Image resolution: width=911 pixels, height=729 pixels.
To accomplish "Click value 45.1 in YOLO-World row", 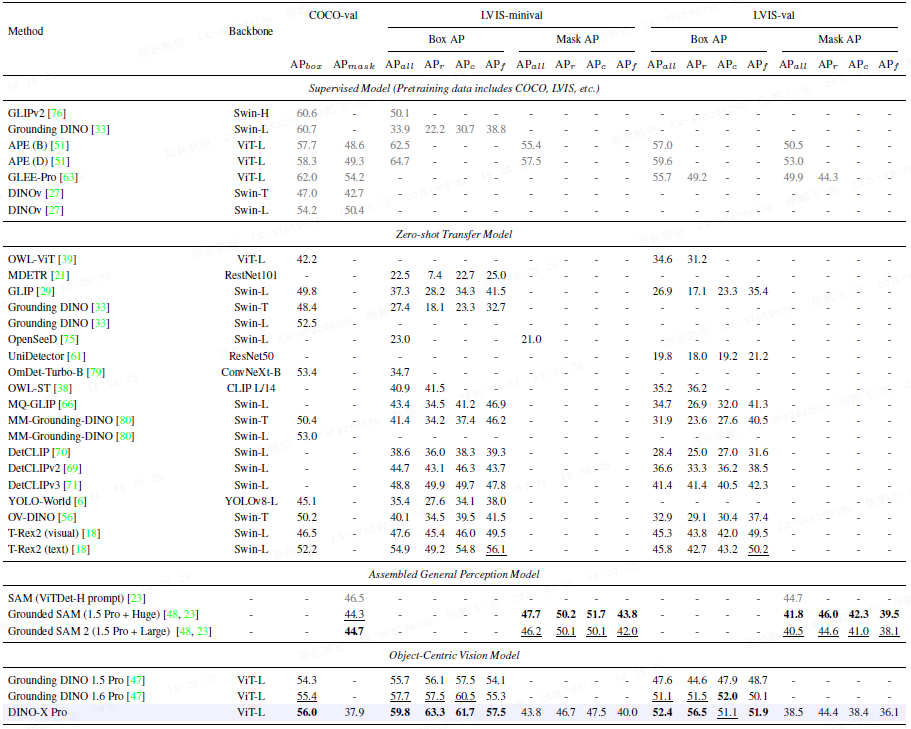I will point(307,501).
